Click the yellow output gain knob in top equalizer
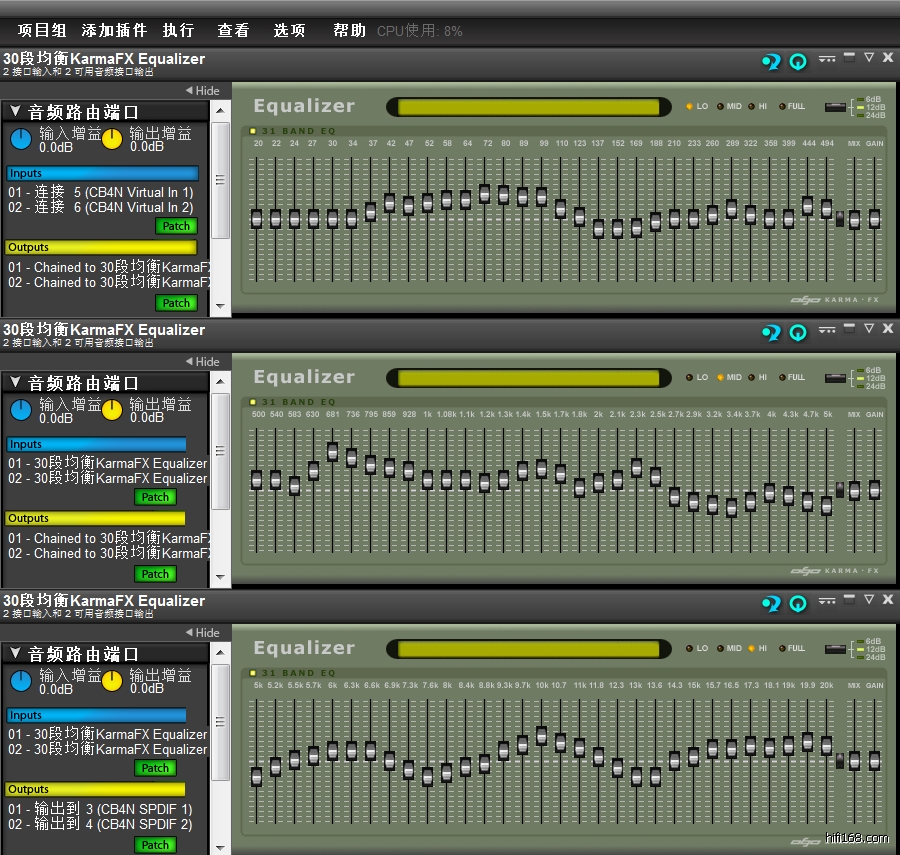Viewport: 900px width, 855px height. click(x=112, y=138)
